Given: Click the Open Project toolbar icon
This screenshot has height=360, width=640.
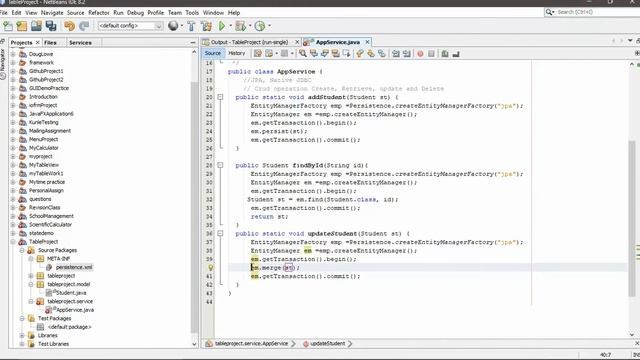Looking at the screenshot, I should coord(36,26).
